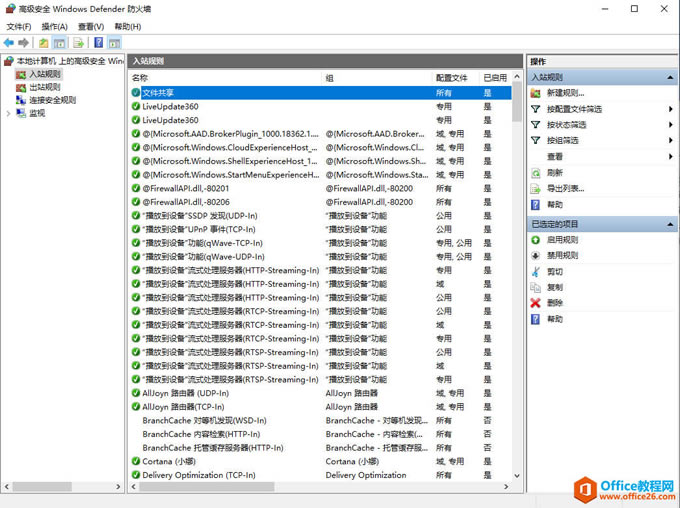Click the 按组筛选 funnel icon

536,141
